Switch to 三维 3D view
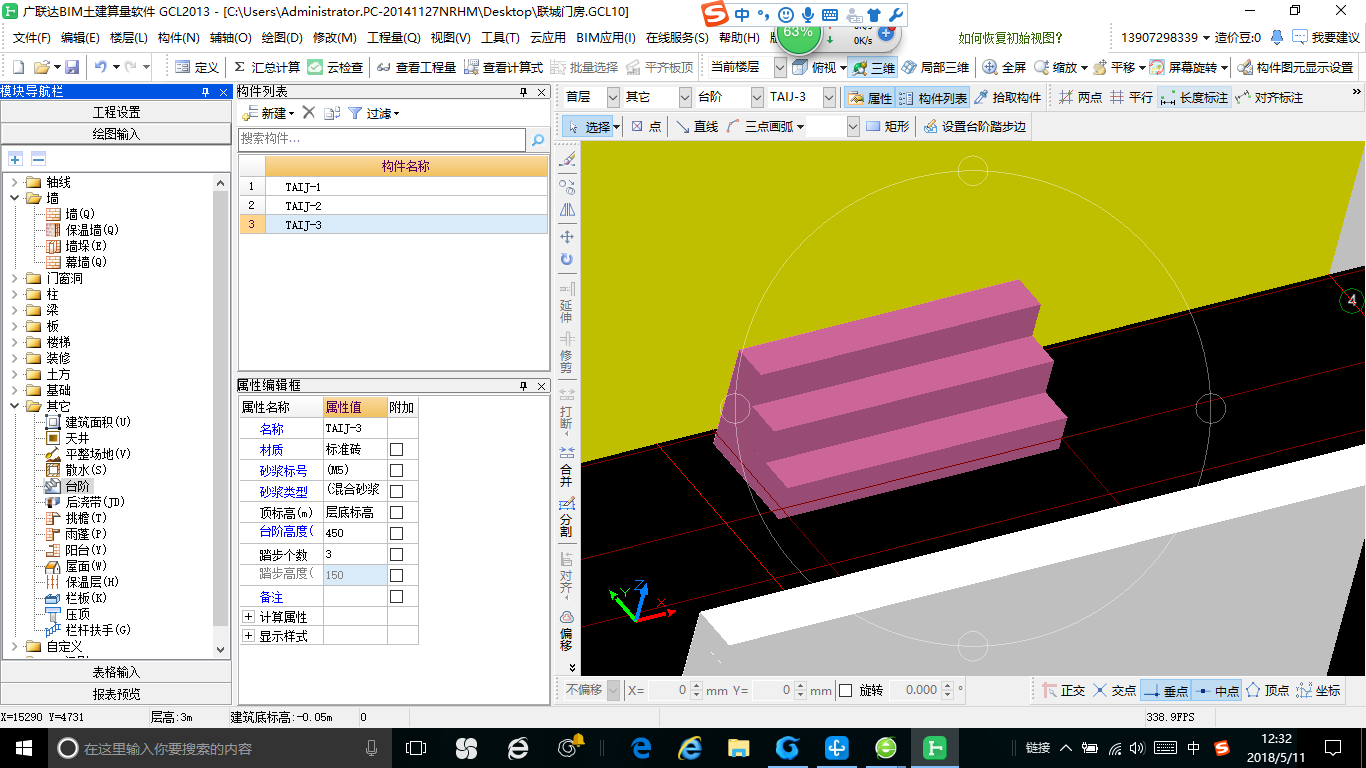 point(873,67)
